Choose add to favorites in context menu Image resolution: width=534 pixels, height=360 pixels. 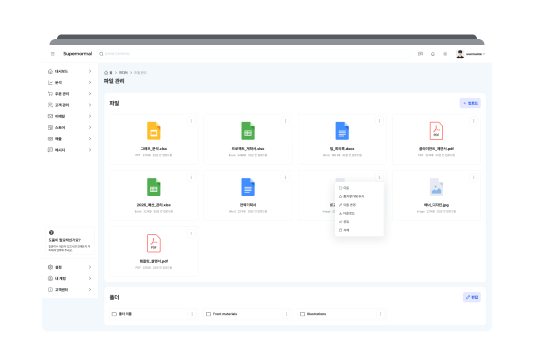tap(359, 196)
